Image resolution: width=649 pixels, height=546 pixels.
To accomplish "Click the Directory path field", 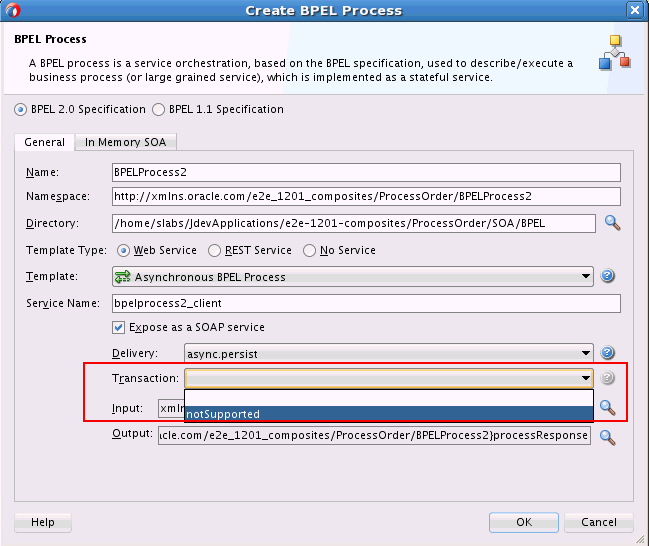I will pos(354,224).
